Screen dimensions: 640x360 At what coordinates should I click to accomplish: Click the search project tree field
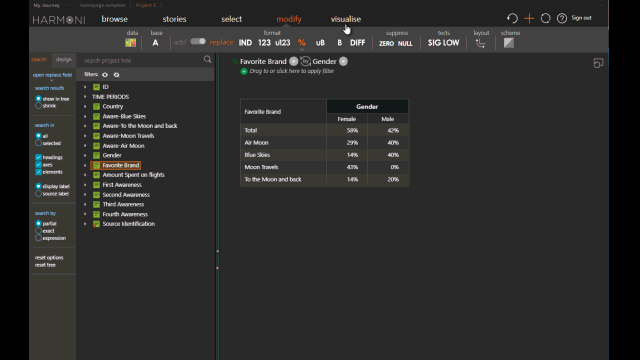pos(141,60)
